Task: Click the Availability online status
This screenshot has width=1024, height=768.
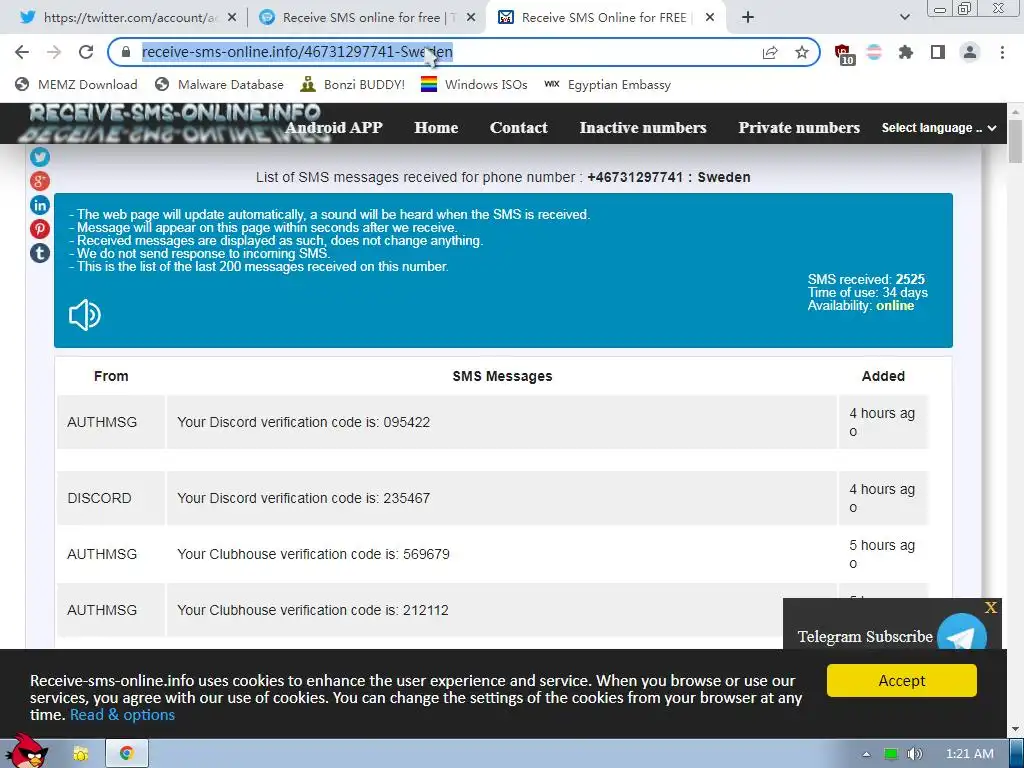Action: coord(861,306)
